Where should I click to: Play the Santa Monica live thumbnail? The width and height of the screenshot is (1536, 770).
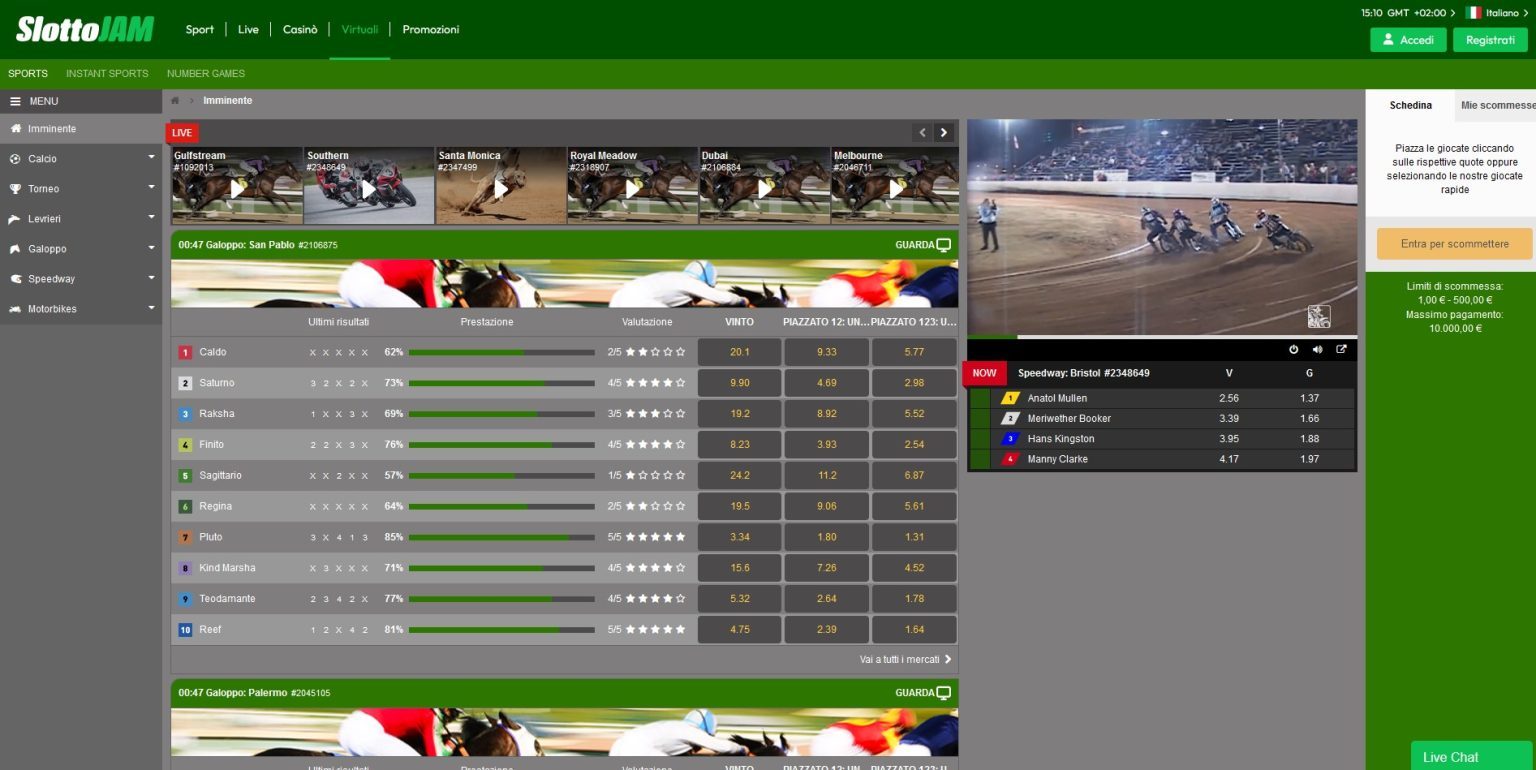point(501,186)
